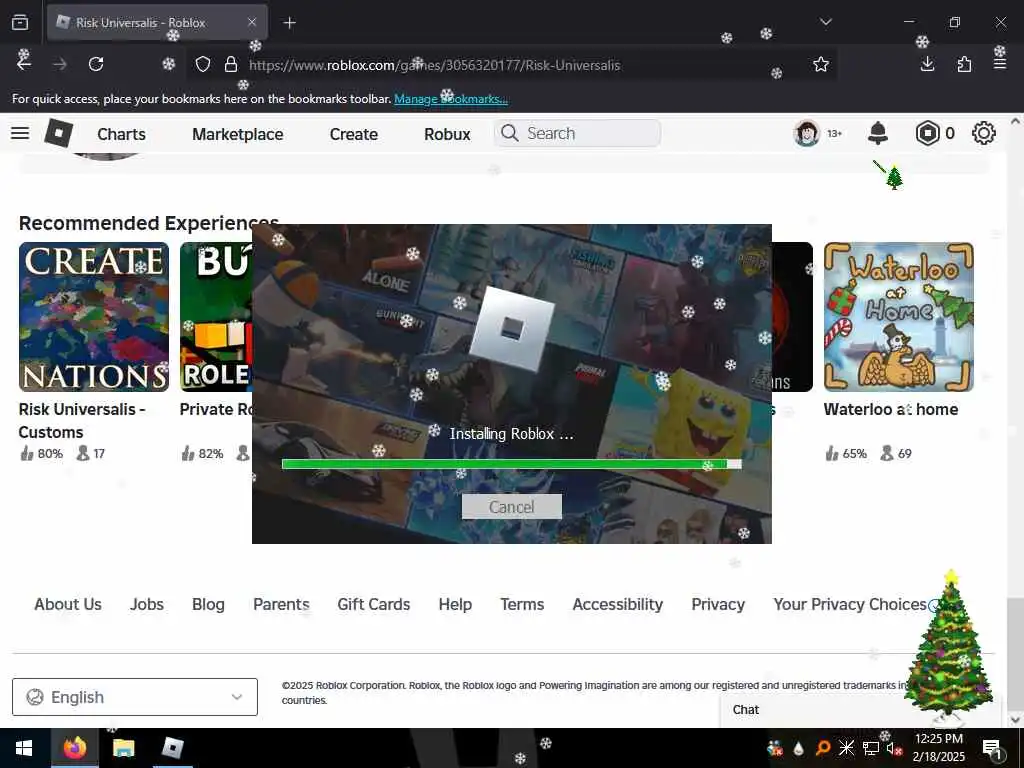Open the Waterloo at home thumbnail

(899, 317)
